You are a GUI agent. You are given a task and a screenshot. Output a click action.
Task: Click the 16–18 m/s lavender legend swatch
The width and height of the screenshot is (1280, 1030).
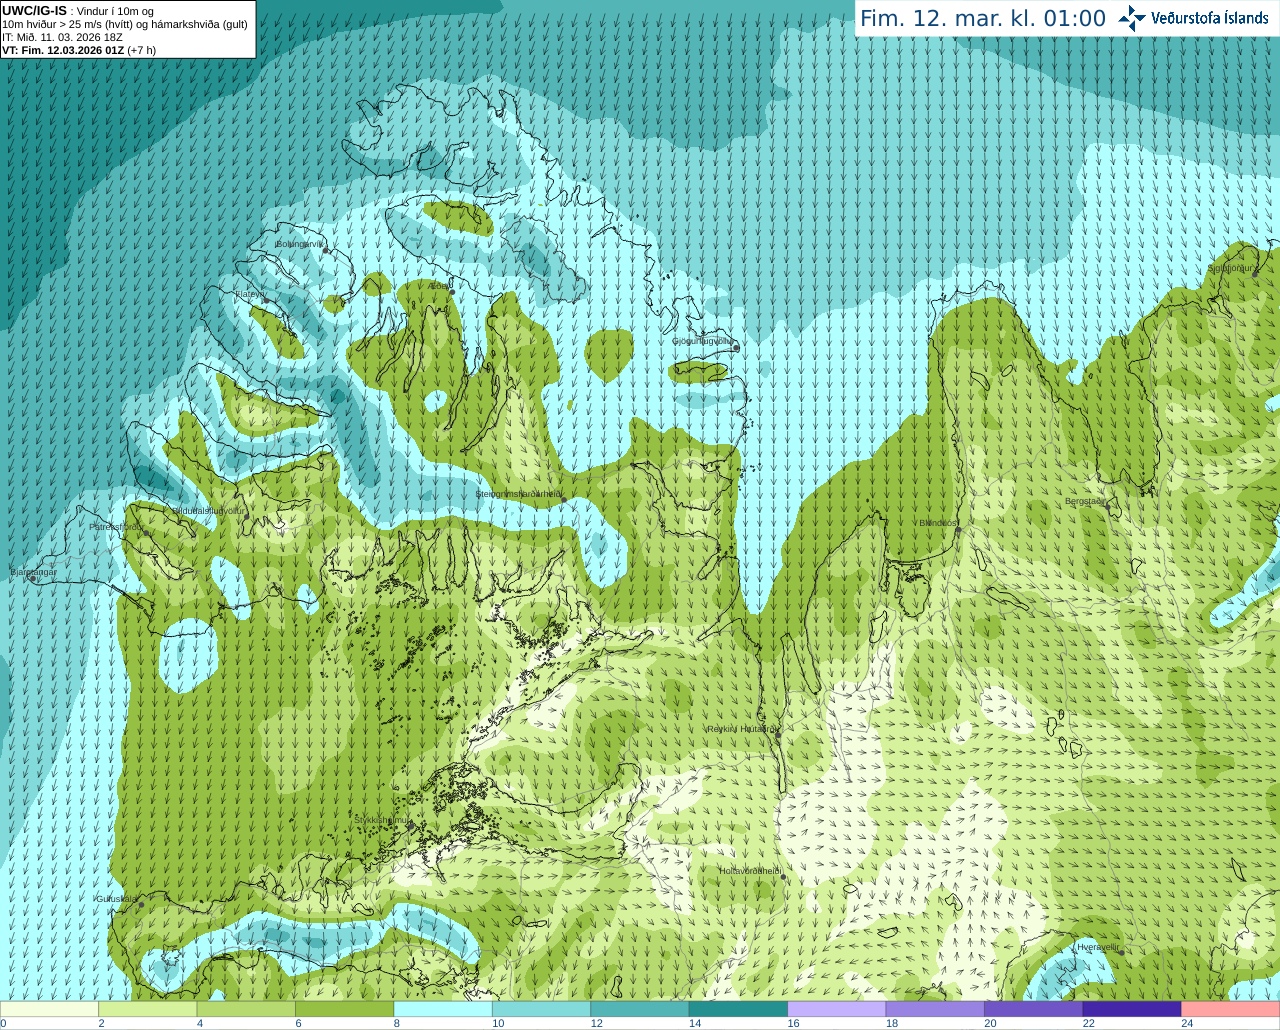(837, 1009)
